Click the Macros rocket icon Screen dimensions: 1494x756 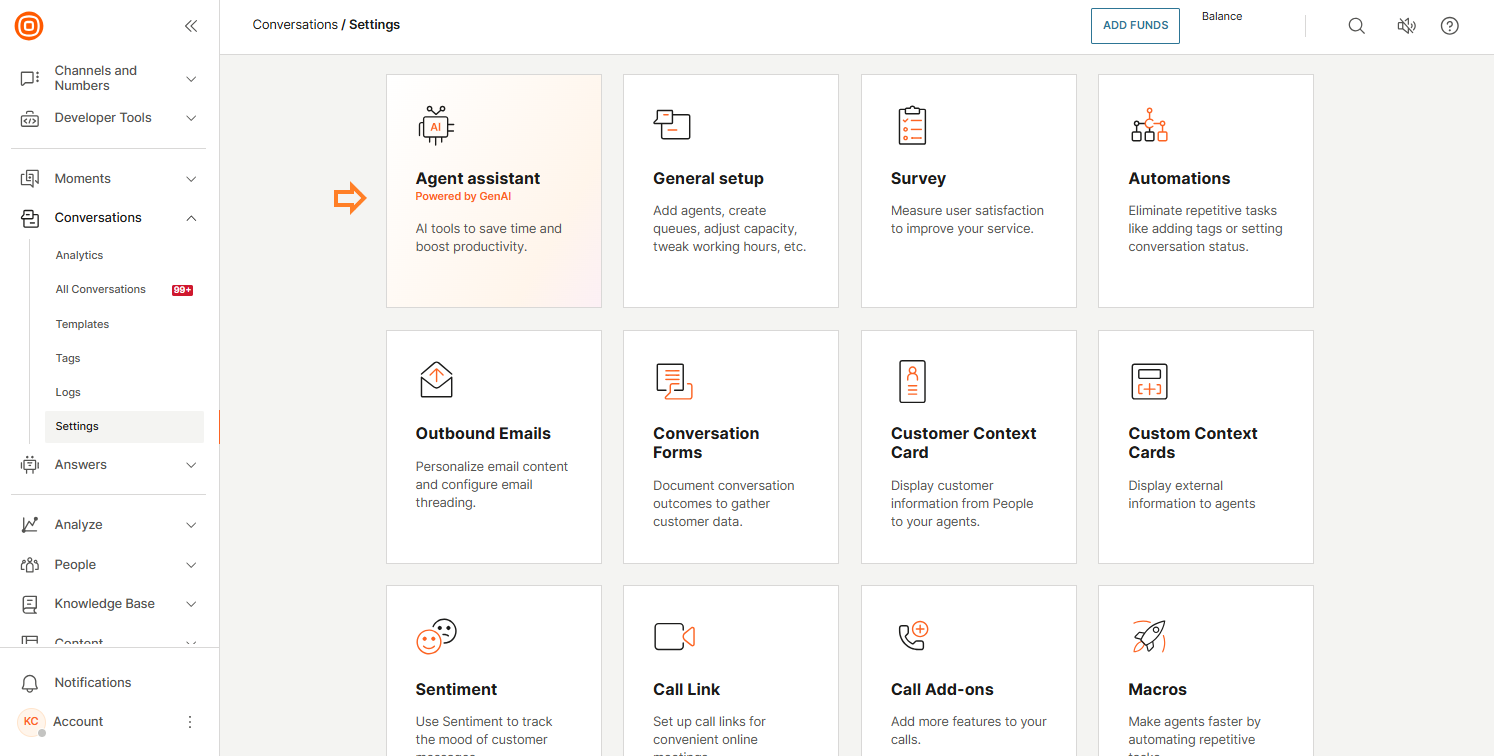coord(1149,637)
